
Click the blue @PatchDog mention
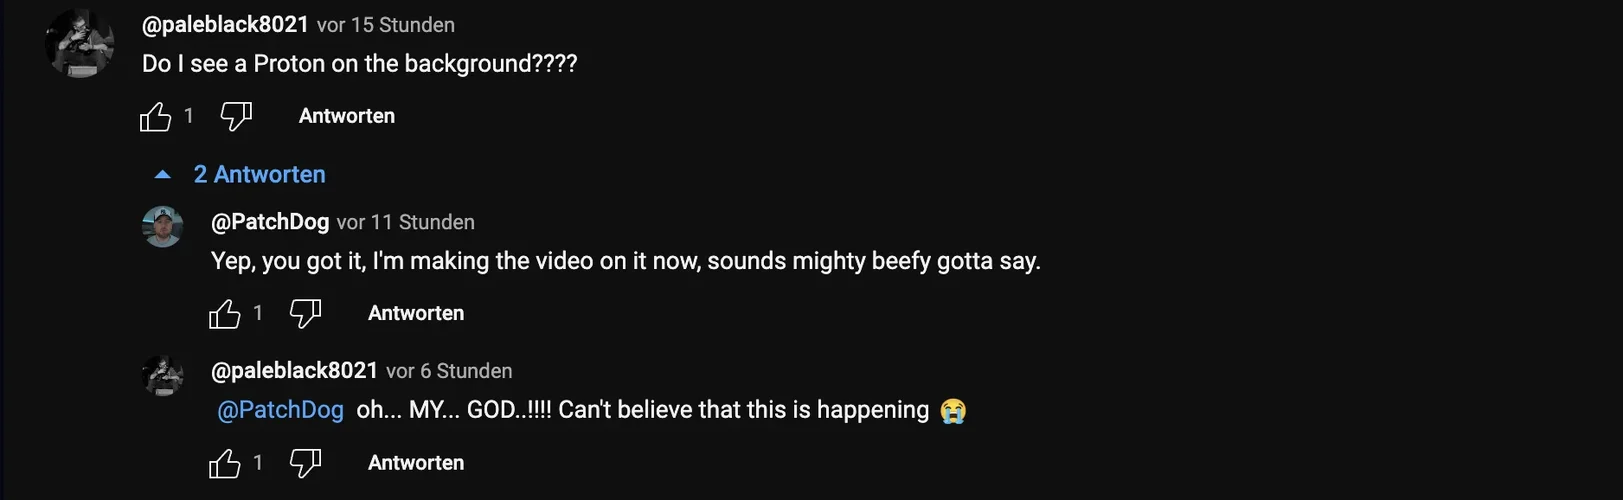pyautogui.click(x=280, y=410)
